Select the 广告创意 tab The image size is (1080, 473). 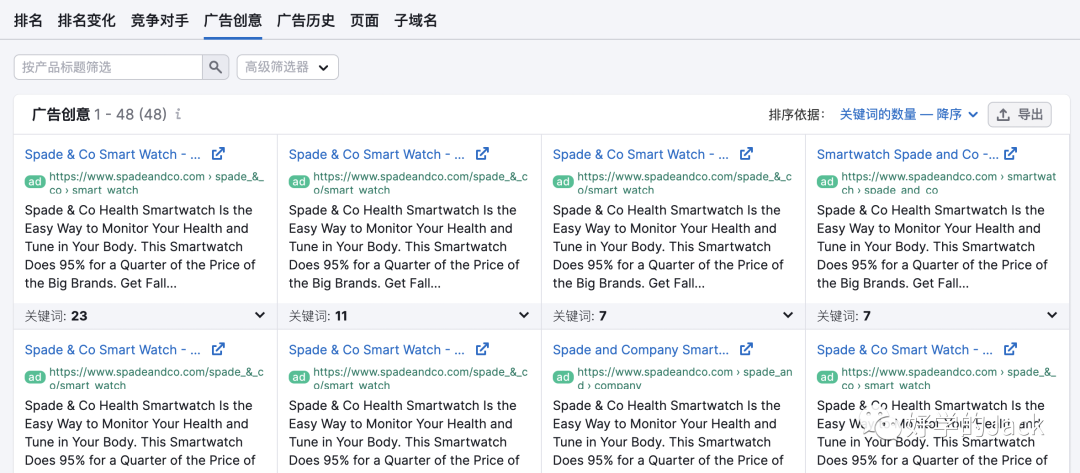(x=233, y=20)
